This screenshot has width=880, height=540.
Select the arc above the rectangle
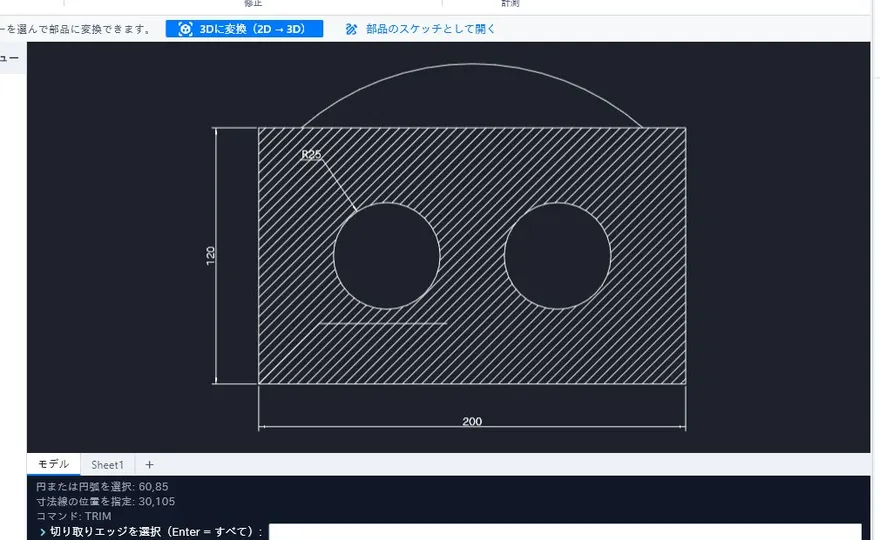(471, 64)
